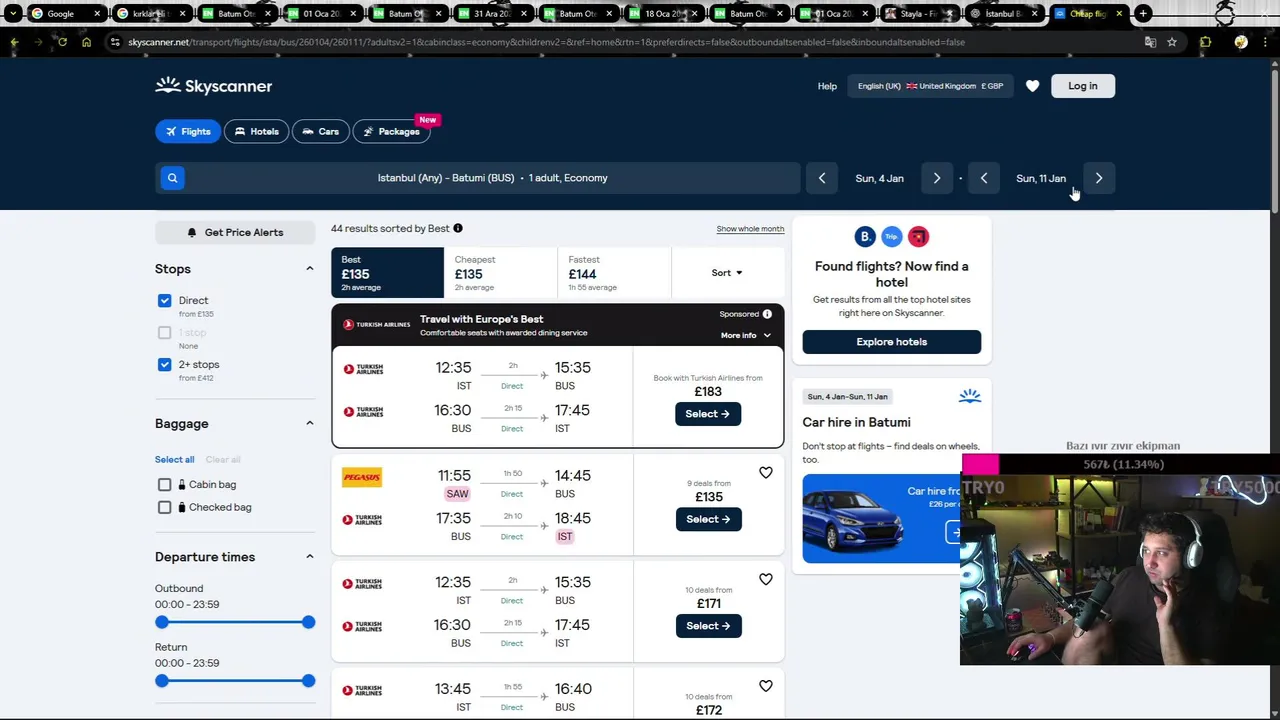Go to previous outbound date before Sun, 4 Jan

click(x=822, y=178)
